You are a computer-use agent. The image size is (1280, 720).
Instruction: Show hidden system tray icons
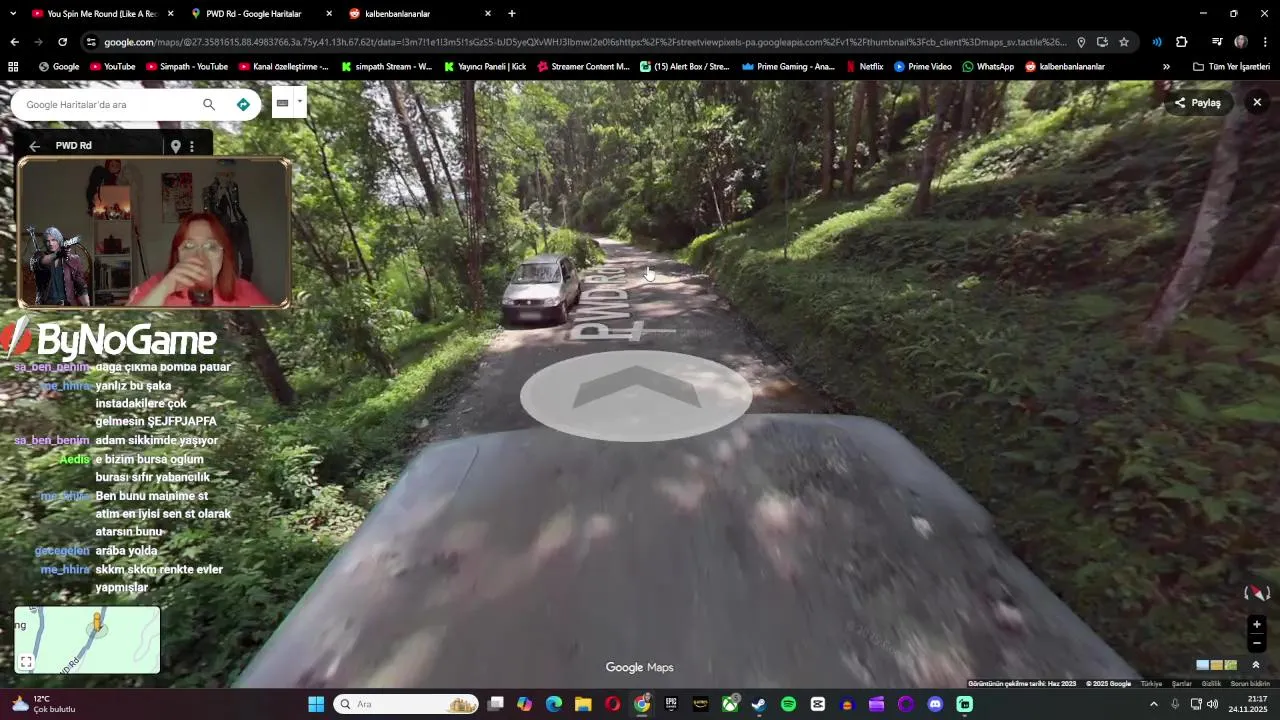tap(1153, 704)
